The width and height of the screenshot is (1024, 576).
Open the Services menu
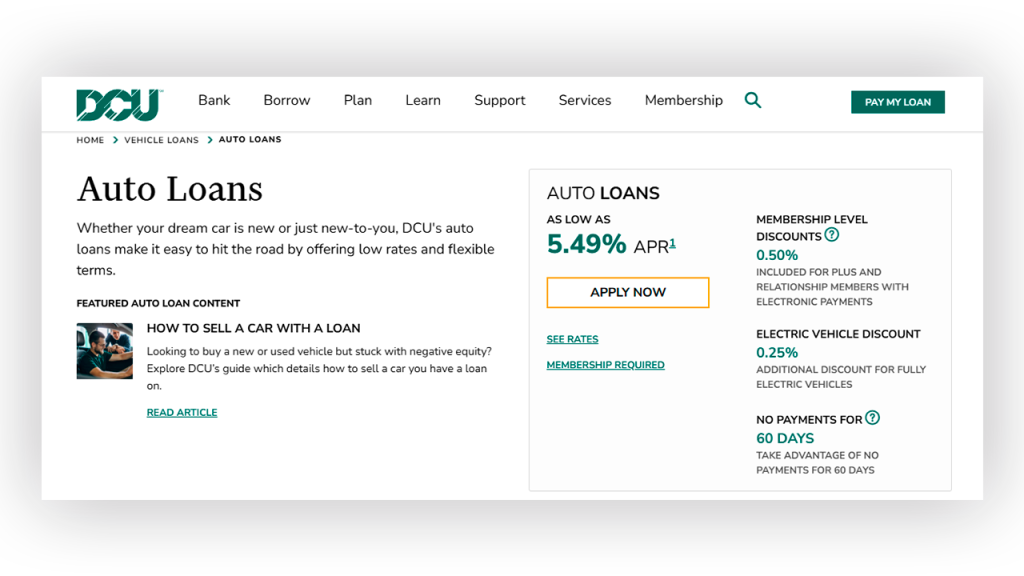click(x=585, y=100)
